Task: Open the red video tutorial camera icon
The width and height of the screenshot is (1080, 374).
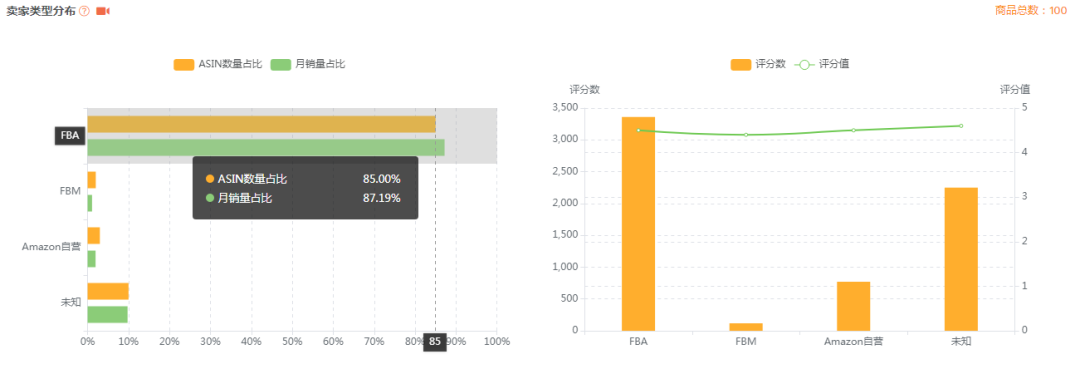Action: [x=103, y=11]
